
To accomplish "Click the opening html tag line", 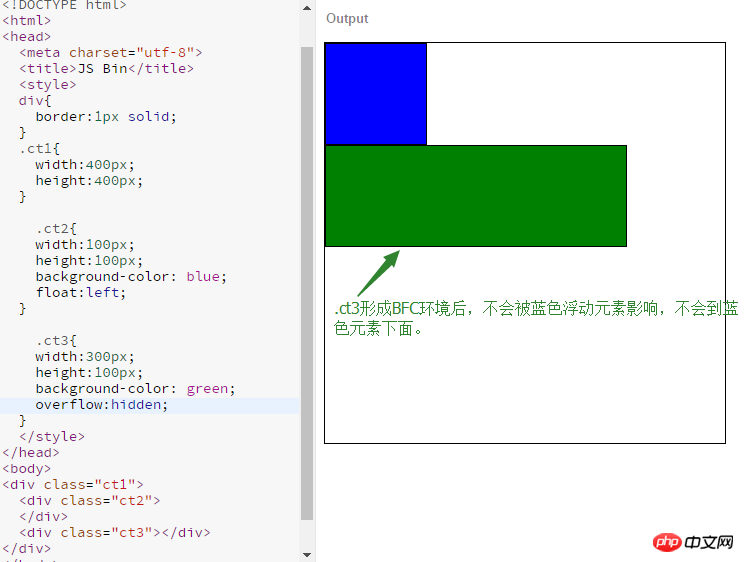I will point(27,21).
